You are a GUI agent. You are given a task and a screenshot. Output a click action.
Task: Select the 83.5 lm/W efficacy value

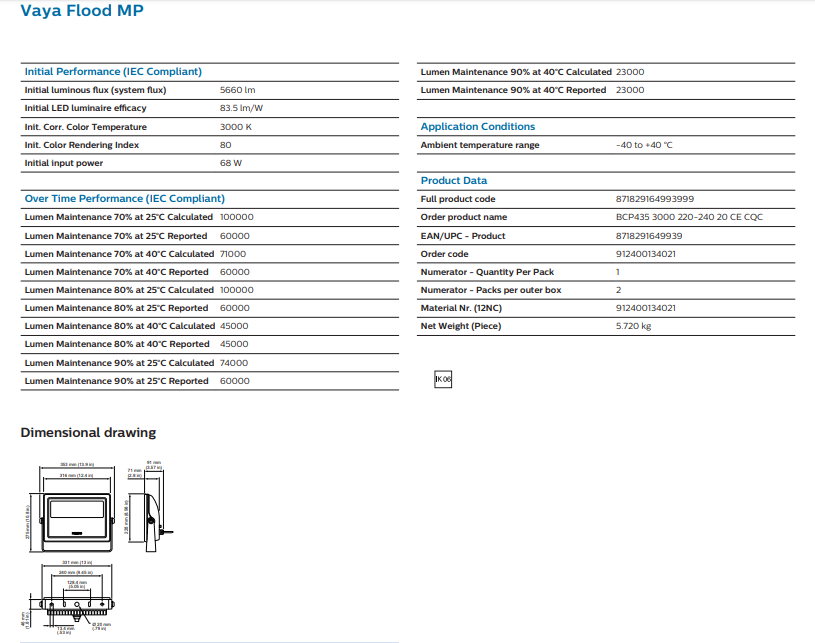click(x=241, y=108)
